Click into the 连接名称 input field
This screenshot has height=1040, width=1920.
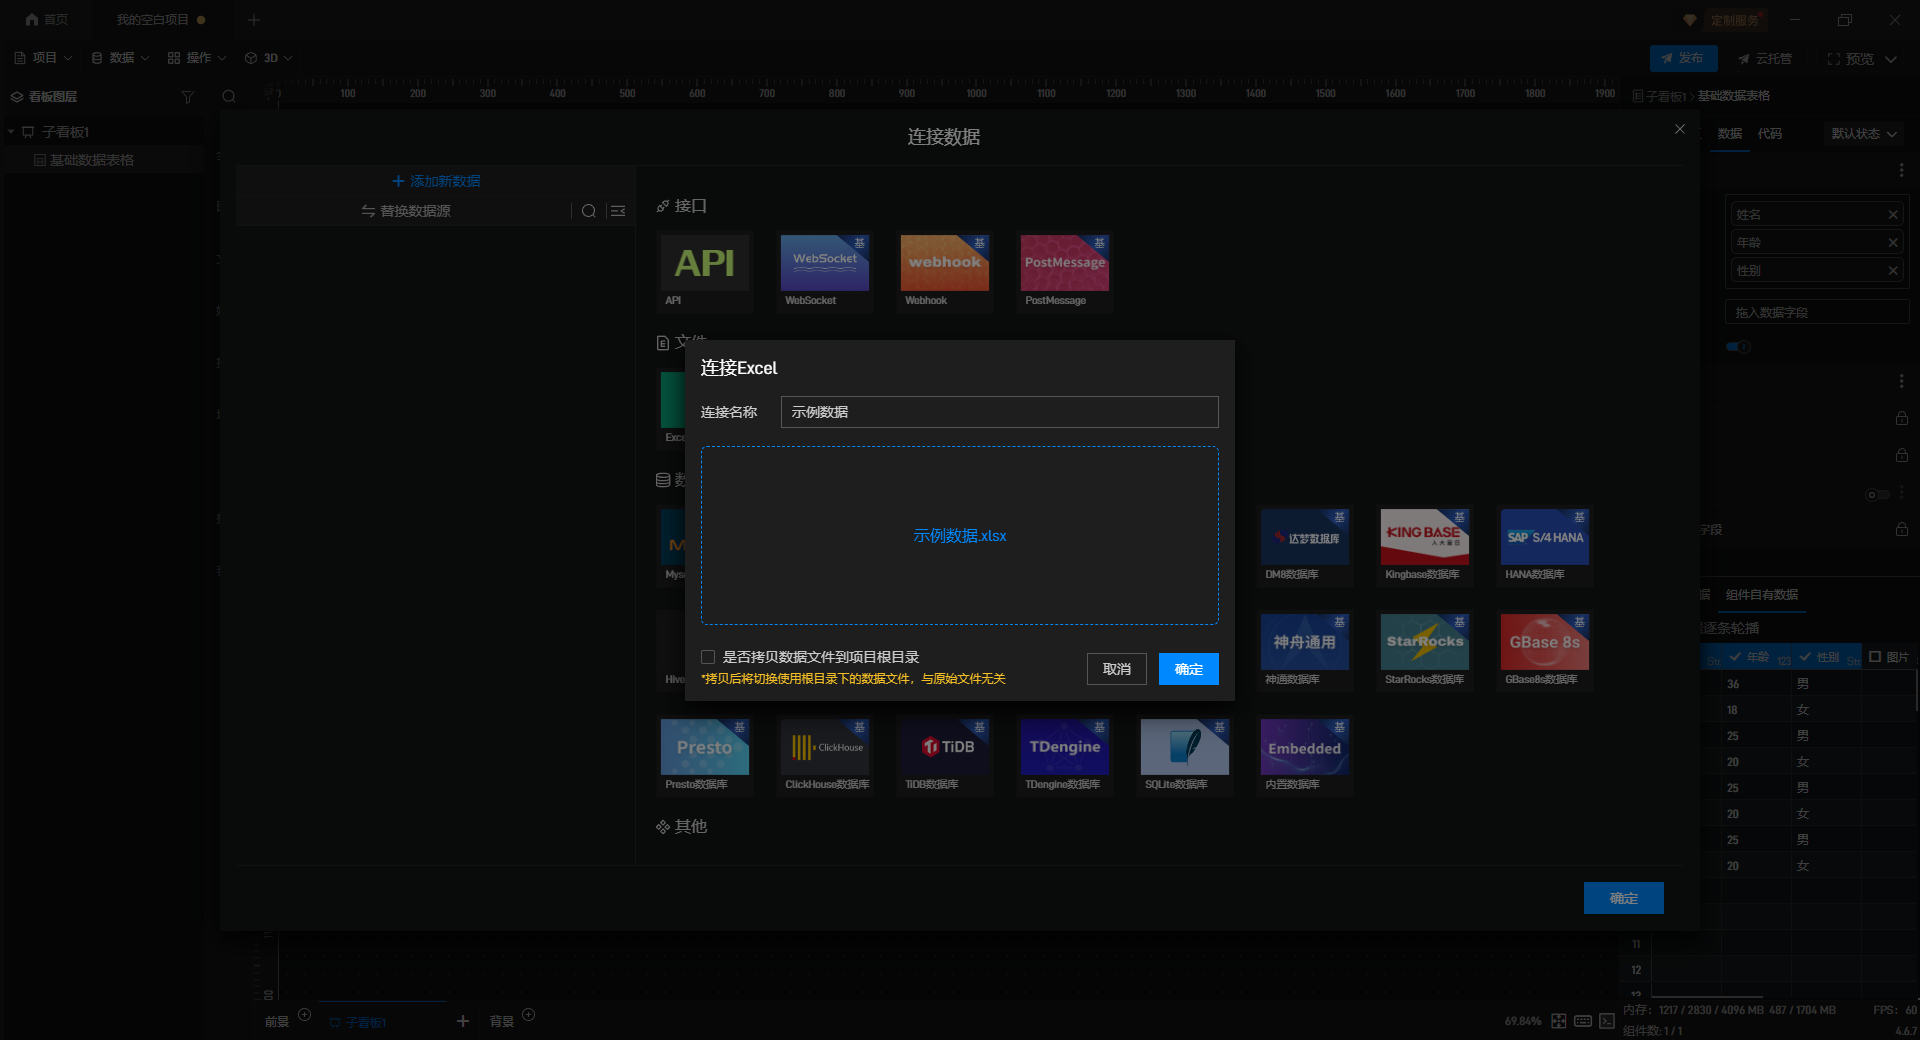pos(998,412)
